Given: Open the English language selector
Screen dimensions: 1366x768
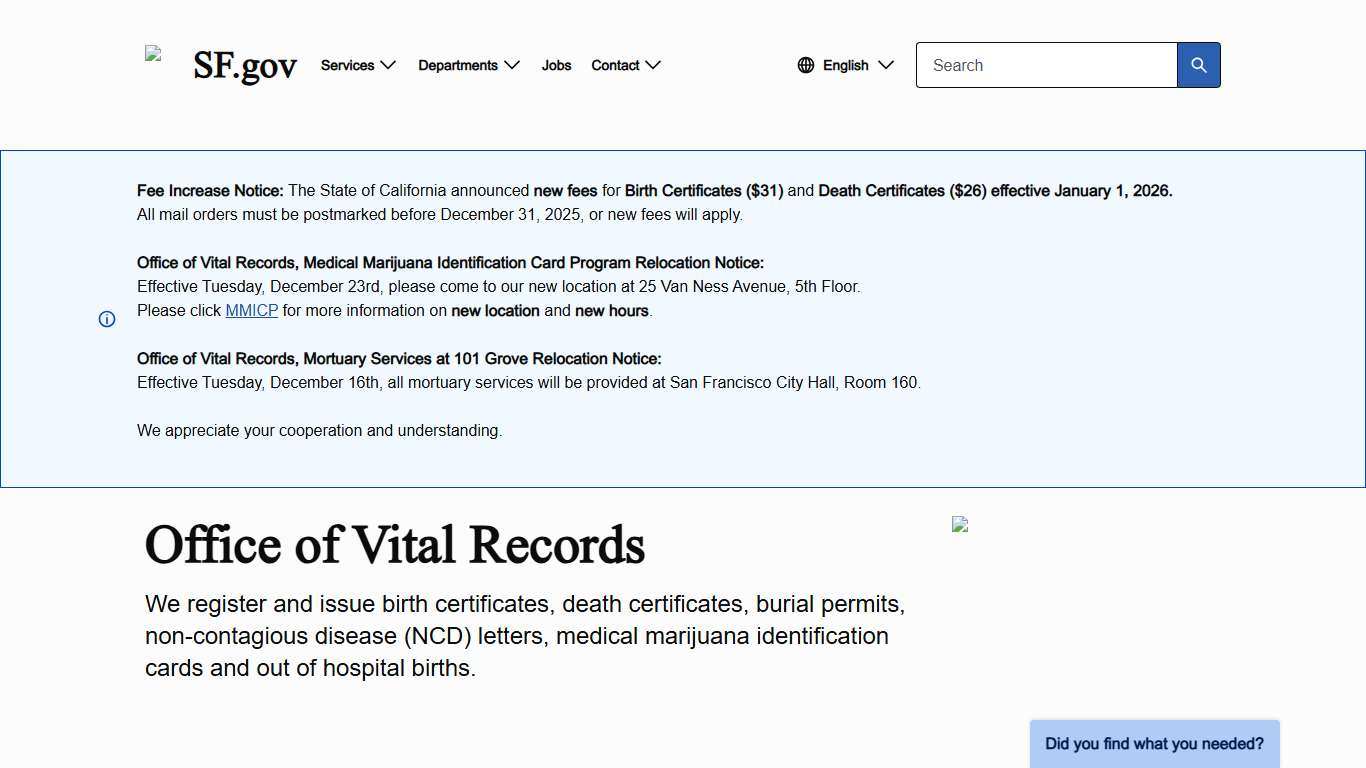Looking at the screenshot, I should pyautogui.click(x=845, y=65).
